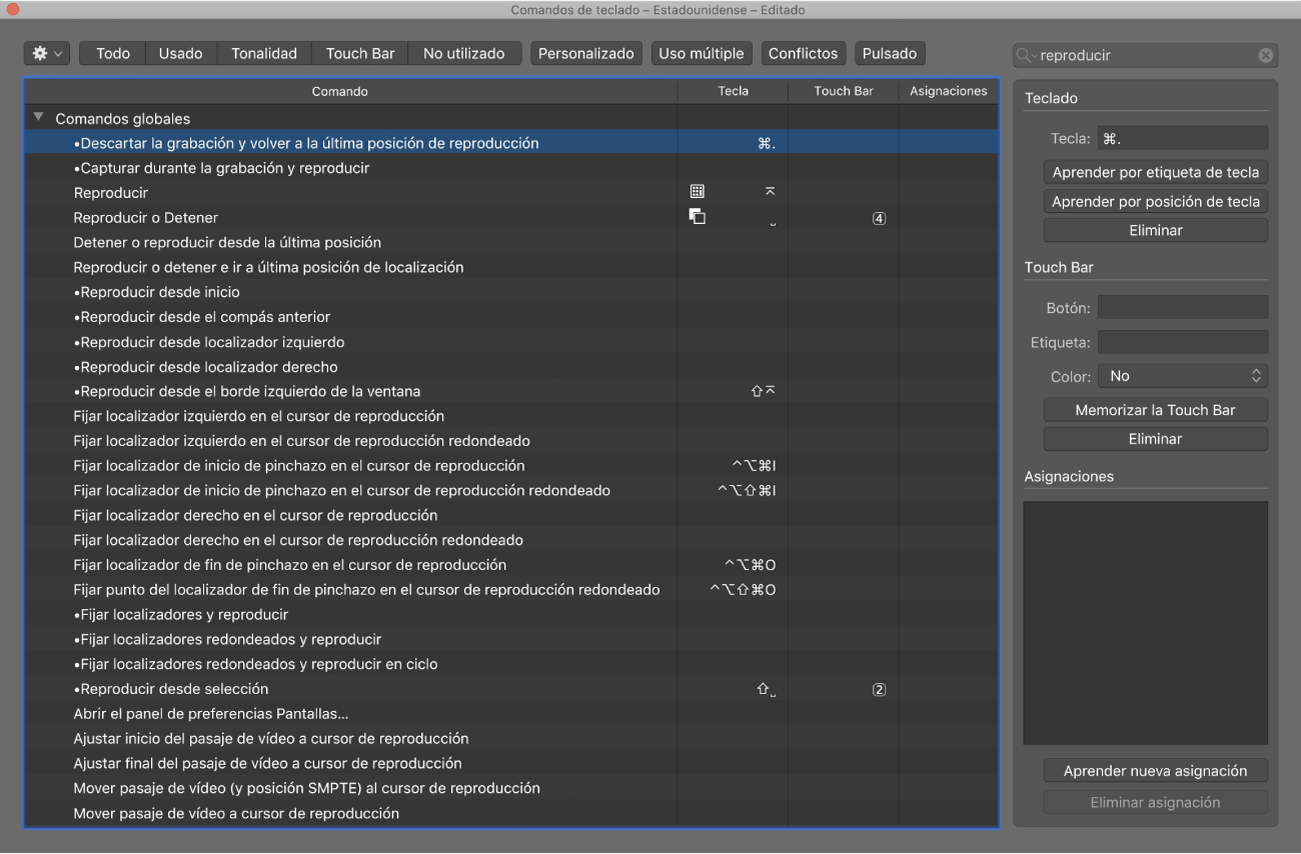Select the Reproducir desde inicio command row
1301x854 pixels.
point(160,292)
